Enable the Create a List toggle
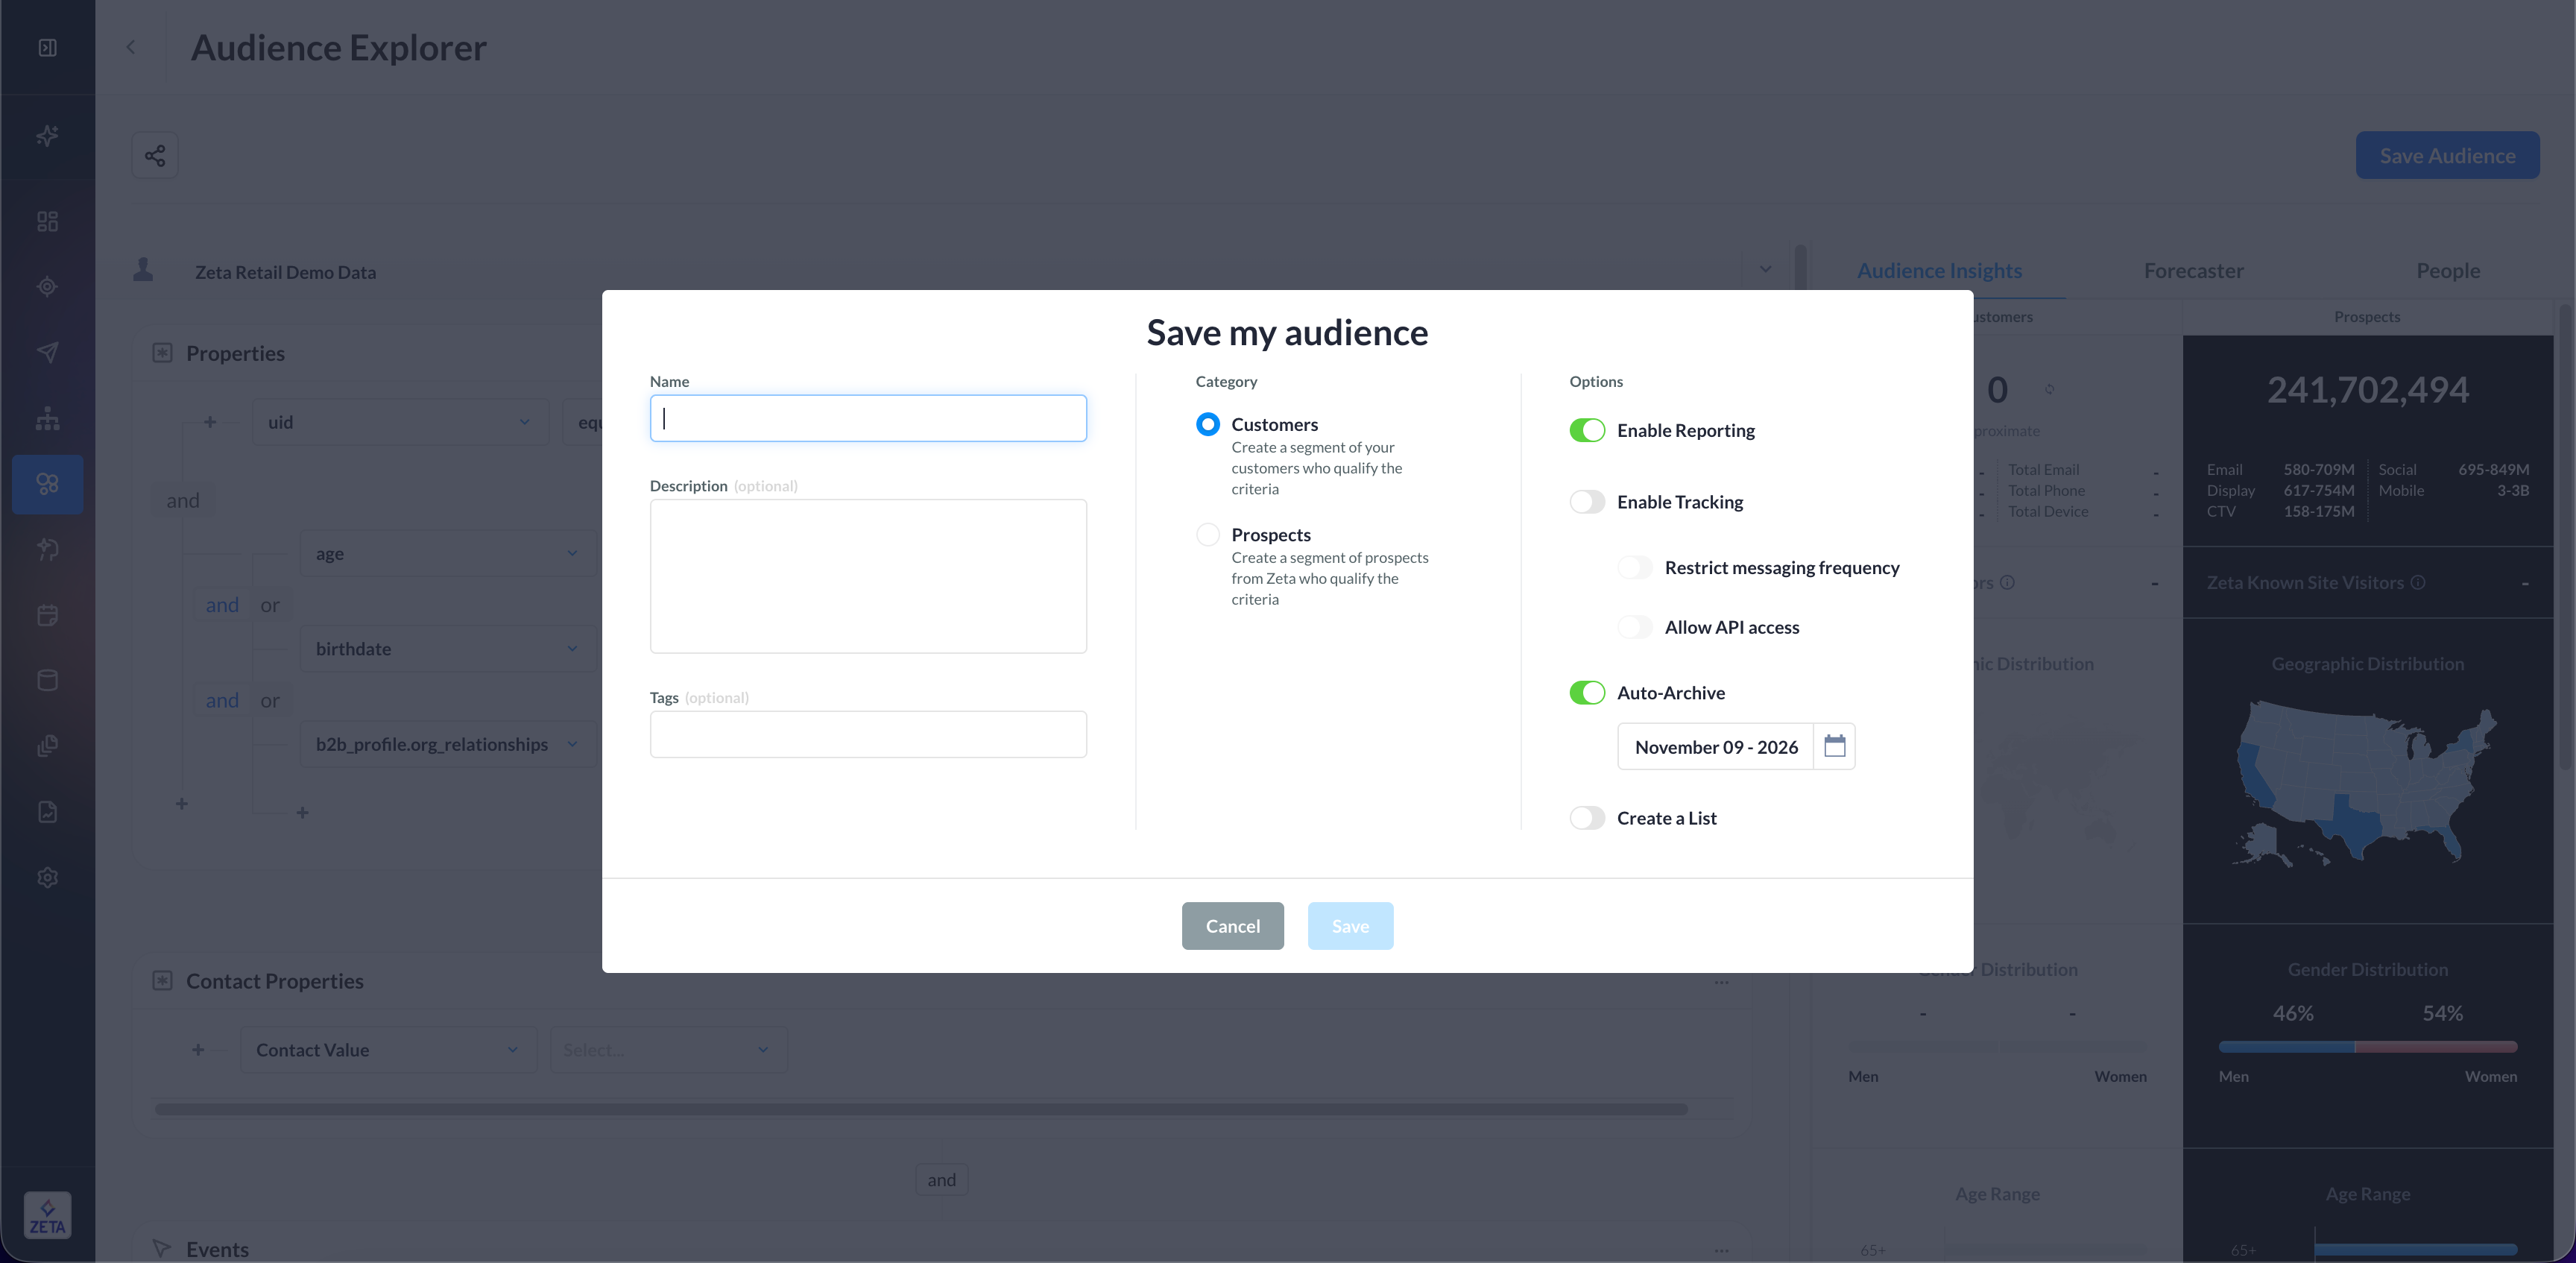2576x1263 pixels. [1587, 818]
